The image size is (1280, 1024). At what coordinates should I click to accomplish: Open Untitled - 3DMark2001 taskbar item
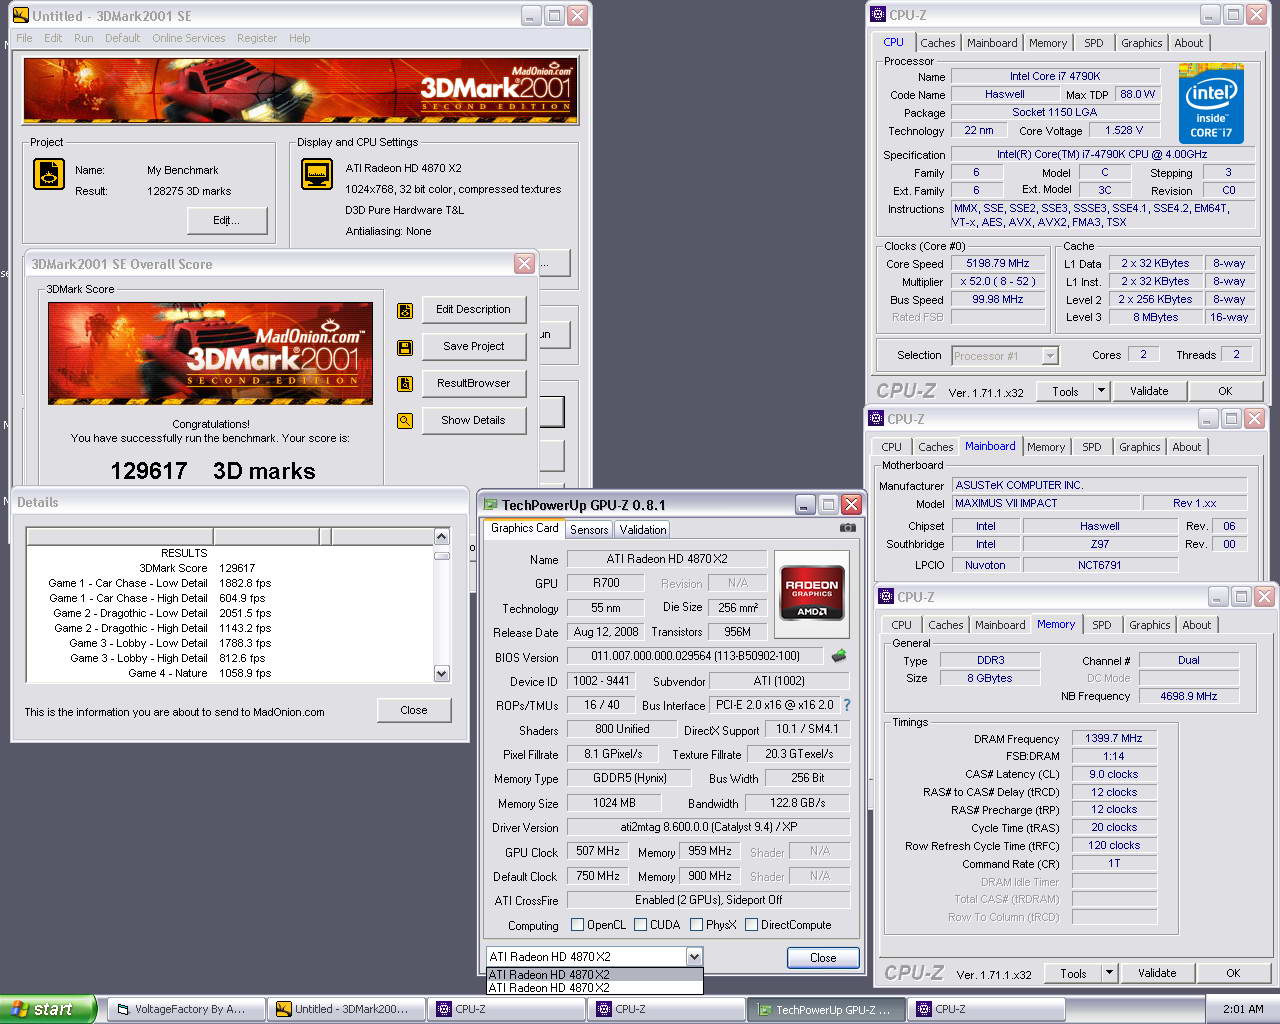tap(348, 1009)
